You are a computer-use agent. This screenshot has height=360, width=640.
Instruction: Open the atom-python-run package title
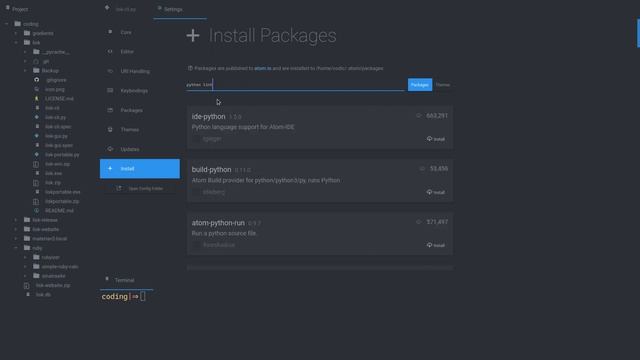(x=218, y=223)
